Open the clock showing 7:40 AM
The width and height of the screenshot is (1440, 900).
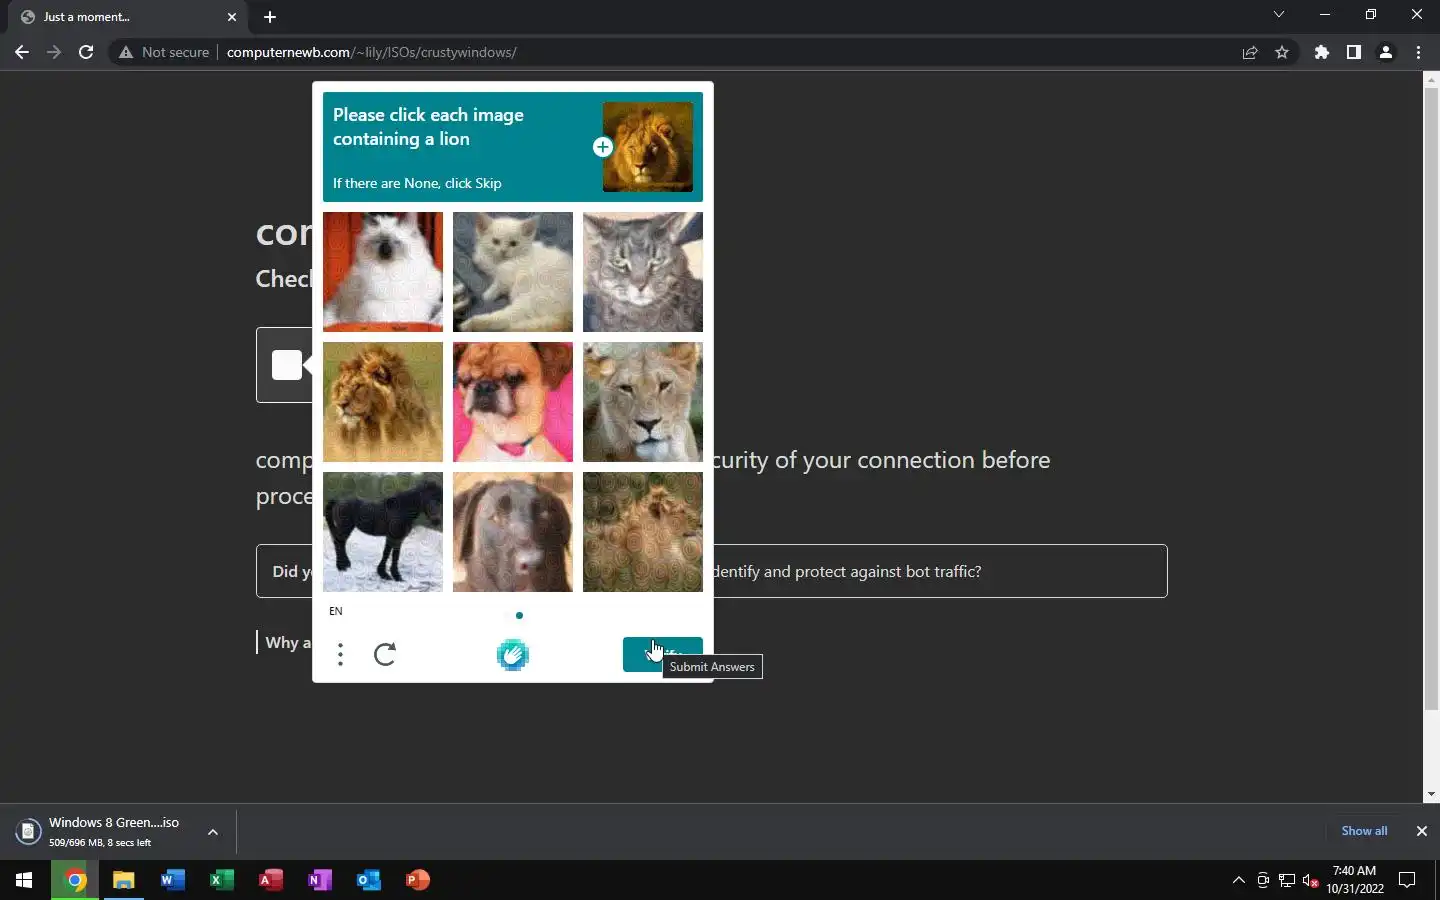tap(1355, 880)
